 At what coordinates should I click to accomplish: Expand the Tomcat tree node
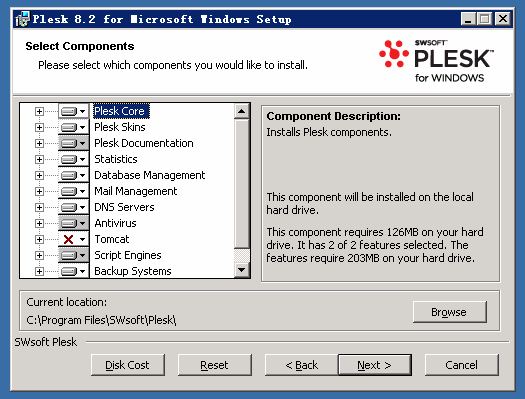pos(39,239)
